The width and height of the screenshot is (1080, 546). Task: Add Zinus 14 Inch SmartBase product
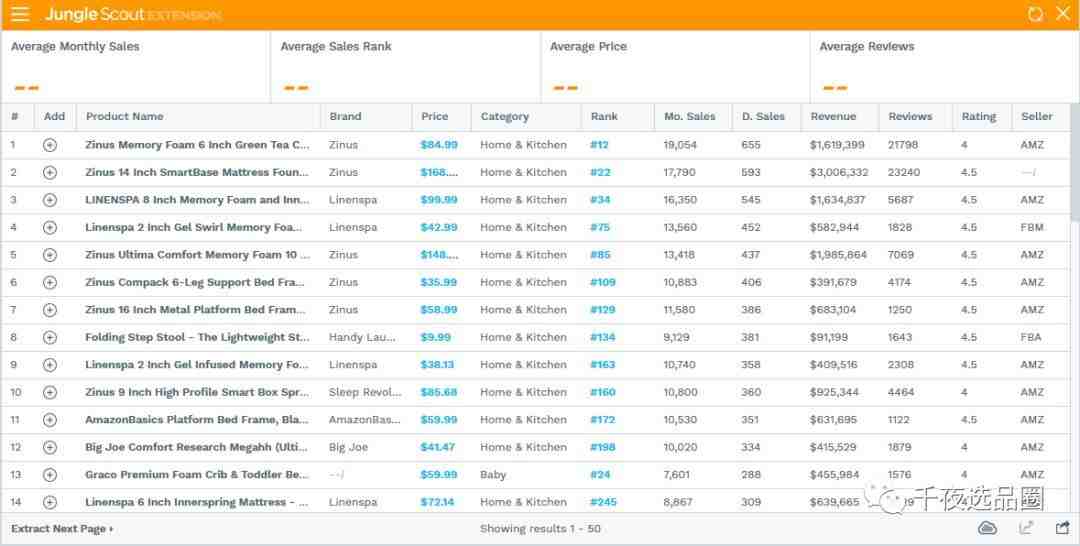(x=50, y=173)
